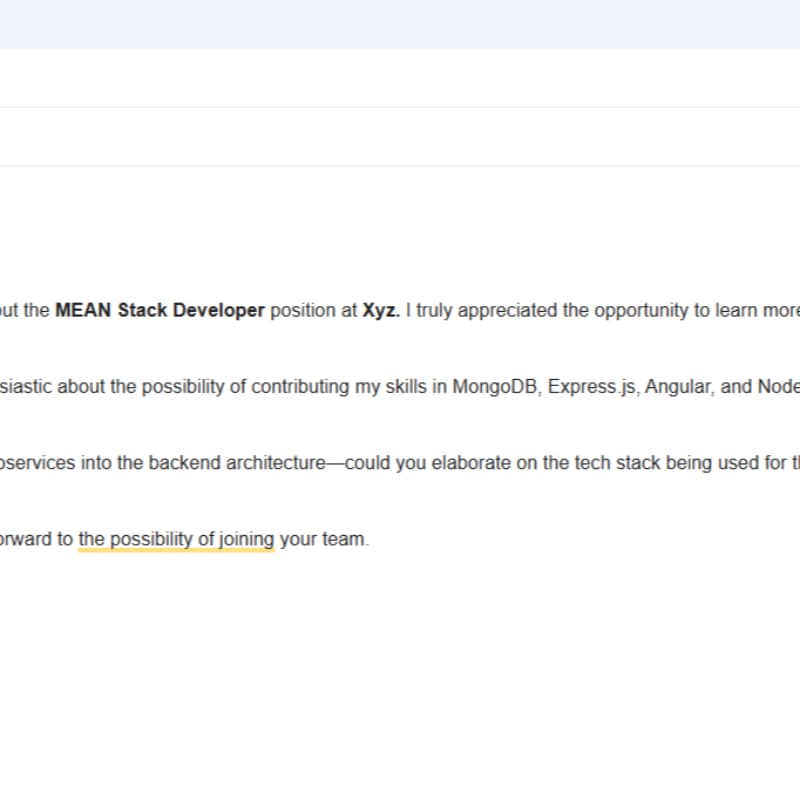Place cursor after "your team."
Screen dimensions: 800x800
point(369,539)
